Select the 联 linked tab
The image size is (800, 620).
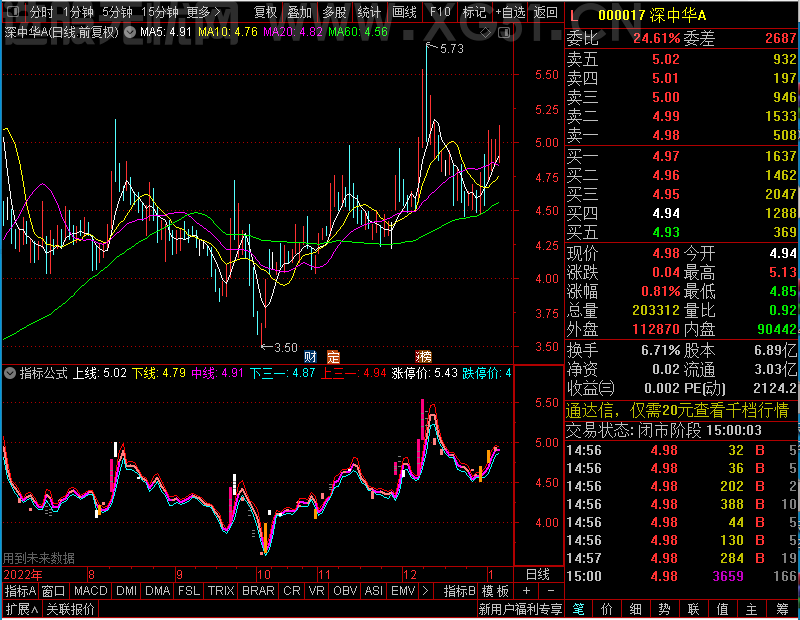pos(693,609)
